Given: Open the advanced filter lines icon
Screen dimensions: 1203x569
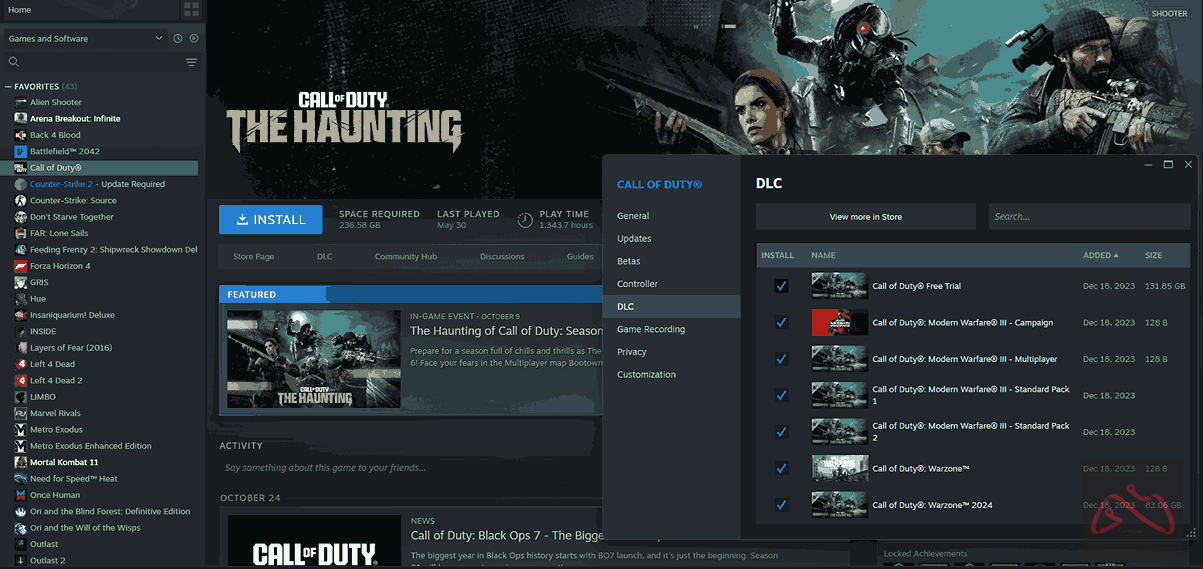Looking at the screenshot, I should (x=191, y=62).
